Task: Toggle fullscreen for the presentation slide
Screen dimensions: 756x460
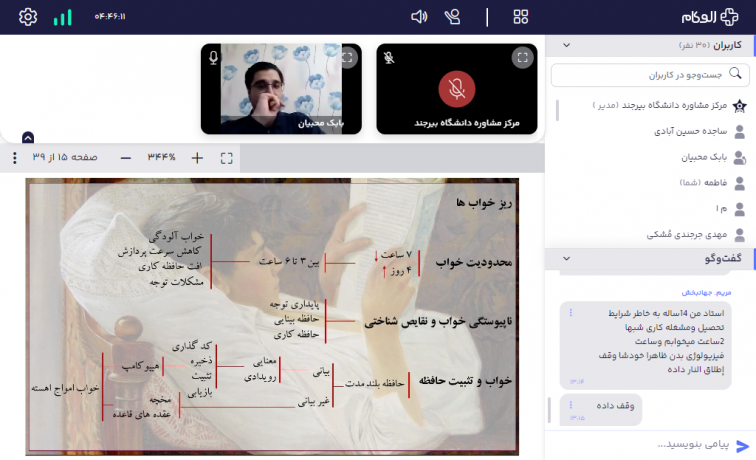Action: pos(227,158)
